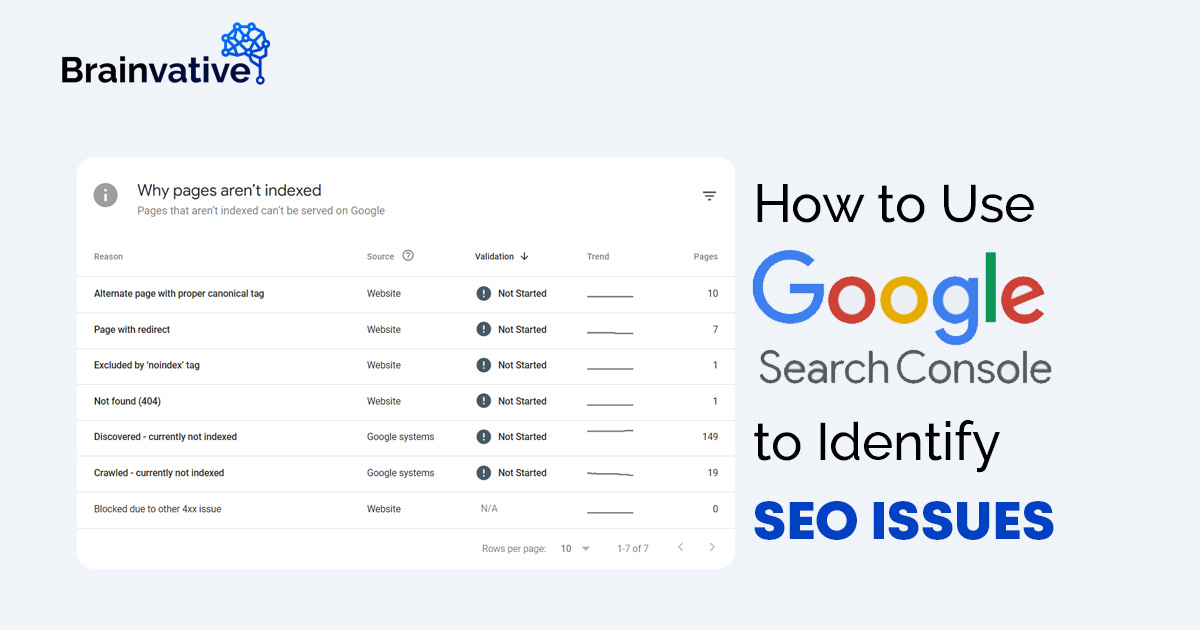1200x630 pixels.
Task: Open Alternate page with proper canonical tag row
Action: pyautogui.click(x=406, y=294)
